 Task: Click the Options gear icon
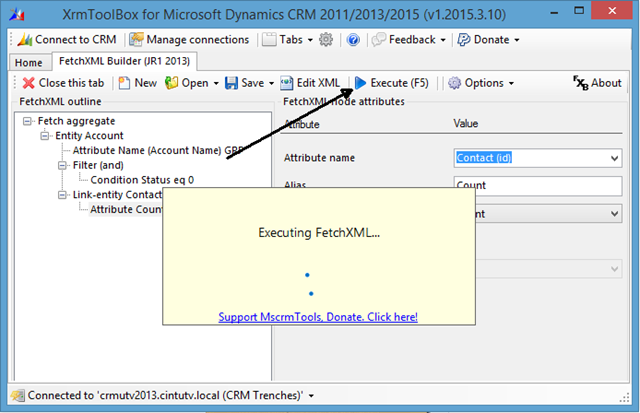[x=454, y=83]
